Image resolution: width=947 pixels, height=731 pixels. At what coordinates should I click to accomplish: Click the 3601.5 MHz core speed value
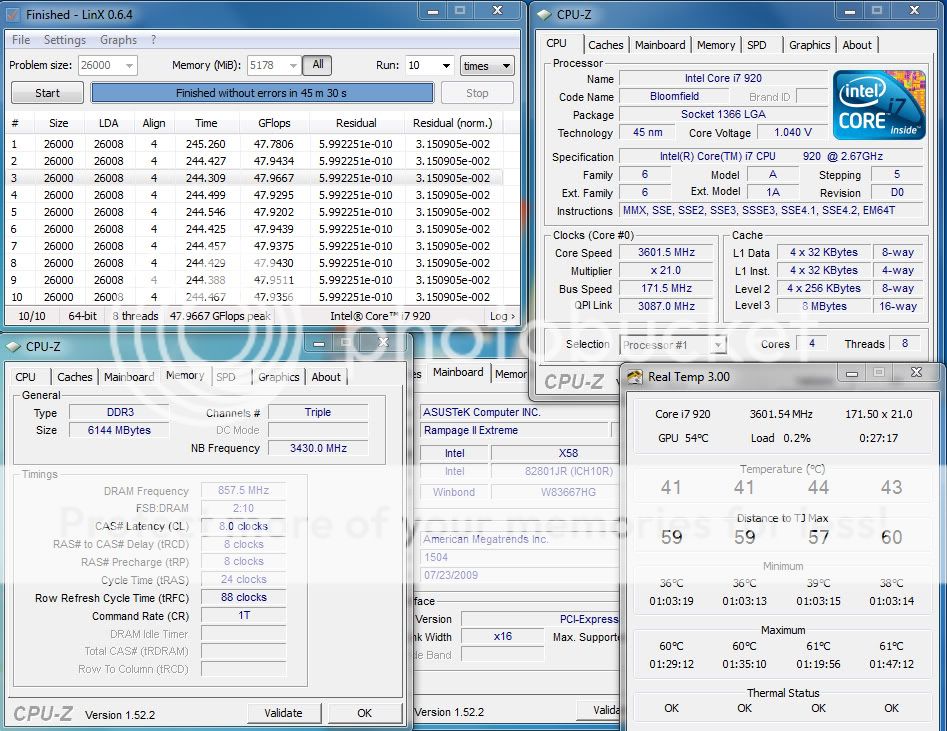pos(666,253)
